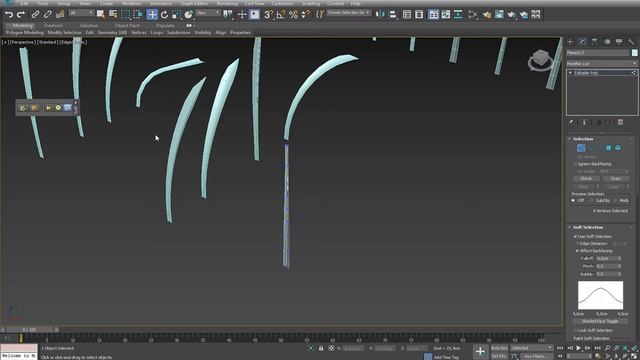Open Curve Editor icon in toolbar
Viewport: 640px width, 360px height.
(446, 15)
